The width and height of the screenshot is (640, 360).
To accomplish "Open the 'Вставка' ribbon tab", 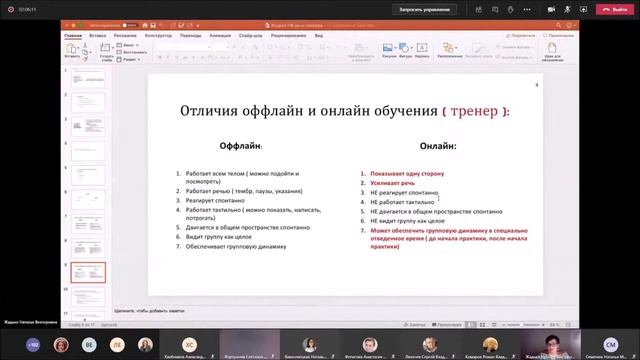I will pyautogui.click(x=98, y=36).
